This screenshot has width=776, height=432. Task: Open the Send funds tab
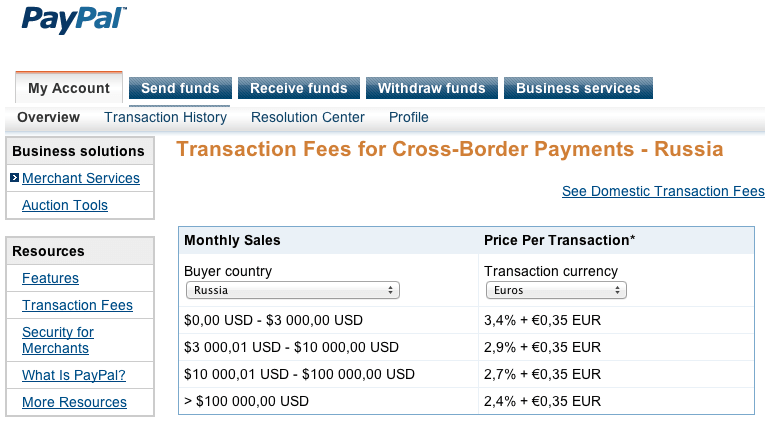point(180,88)
